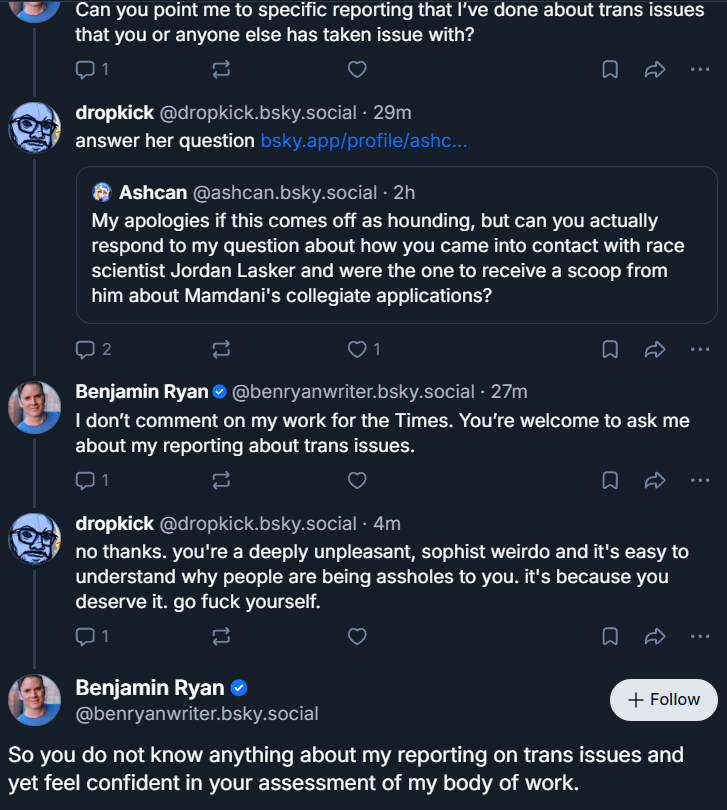Toggle bookmark on dropkick's 29m post
This screenshot has height=810, width=727.
click(610, 349)
